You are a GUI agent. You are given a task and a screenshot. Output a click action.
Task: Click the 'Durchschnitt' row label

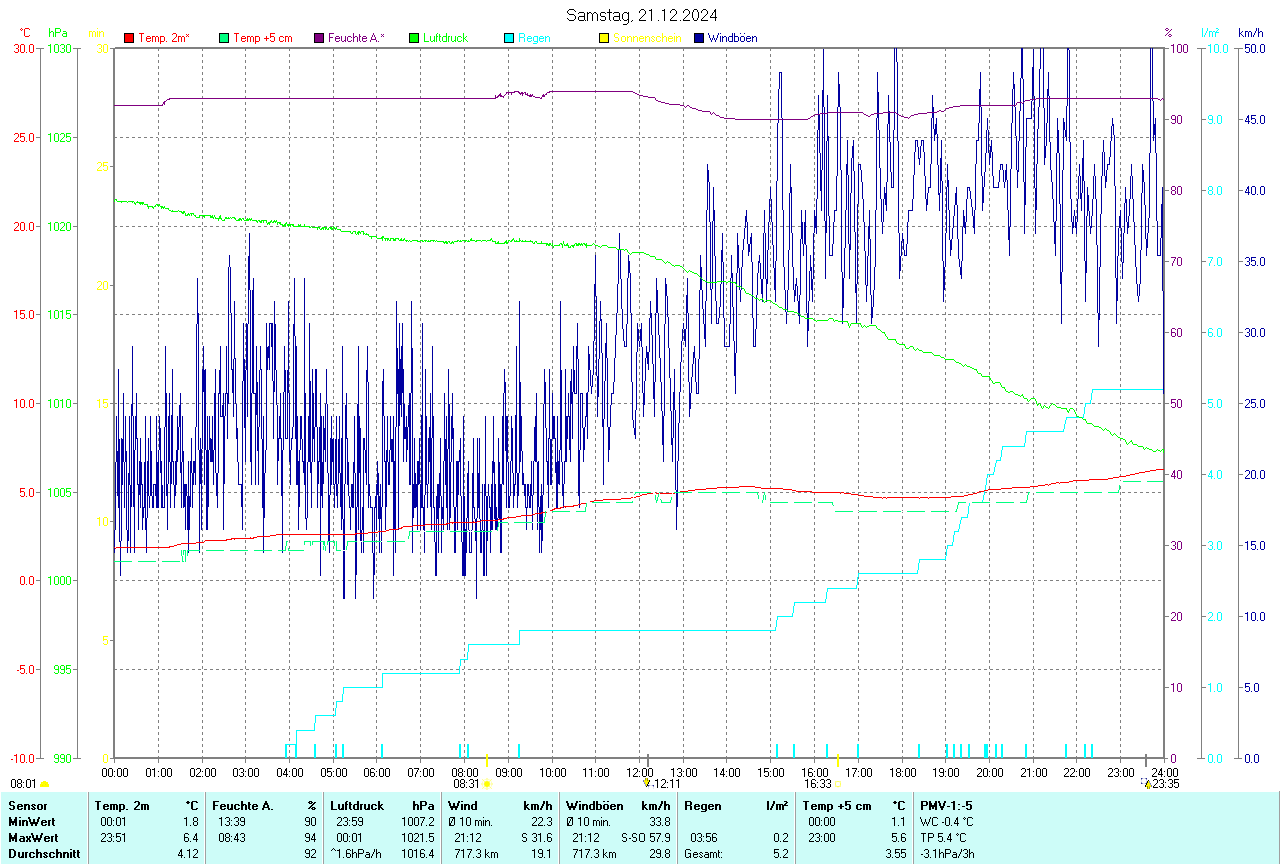43,854
